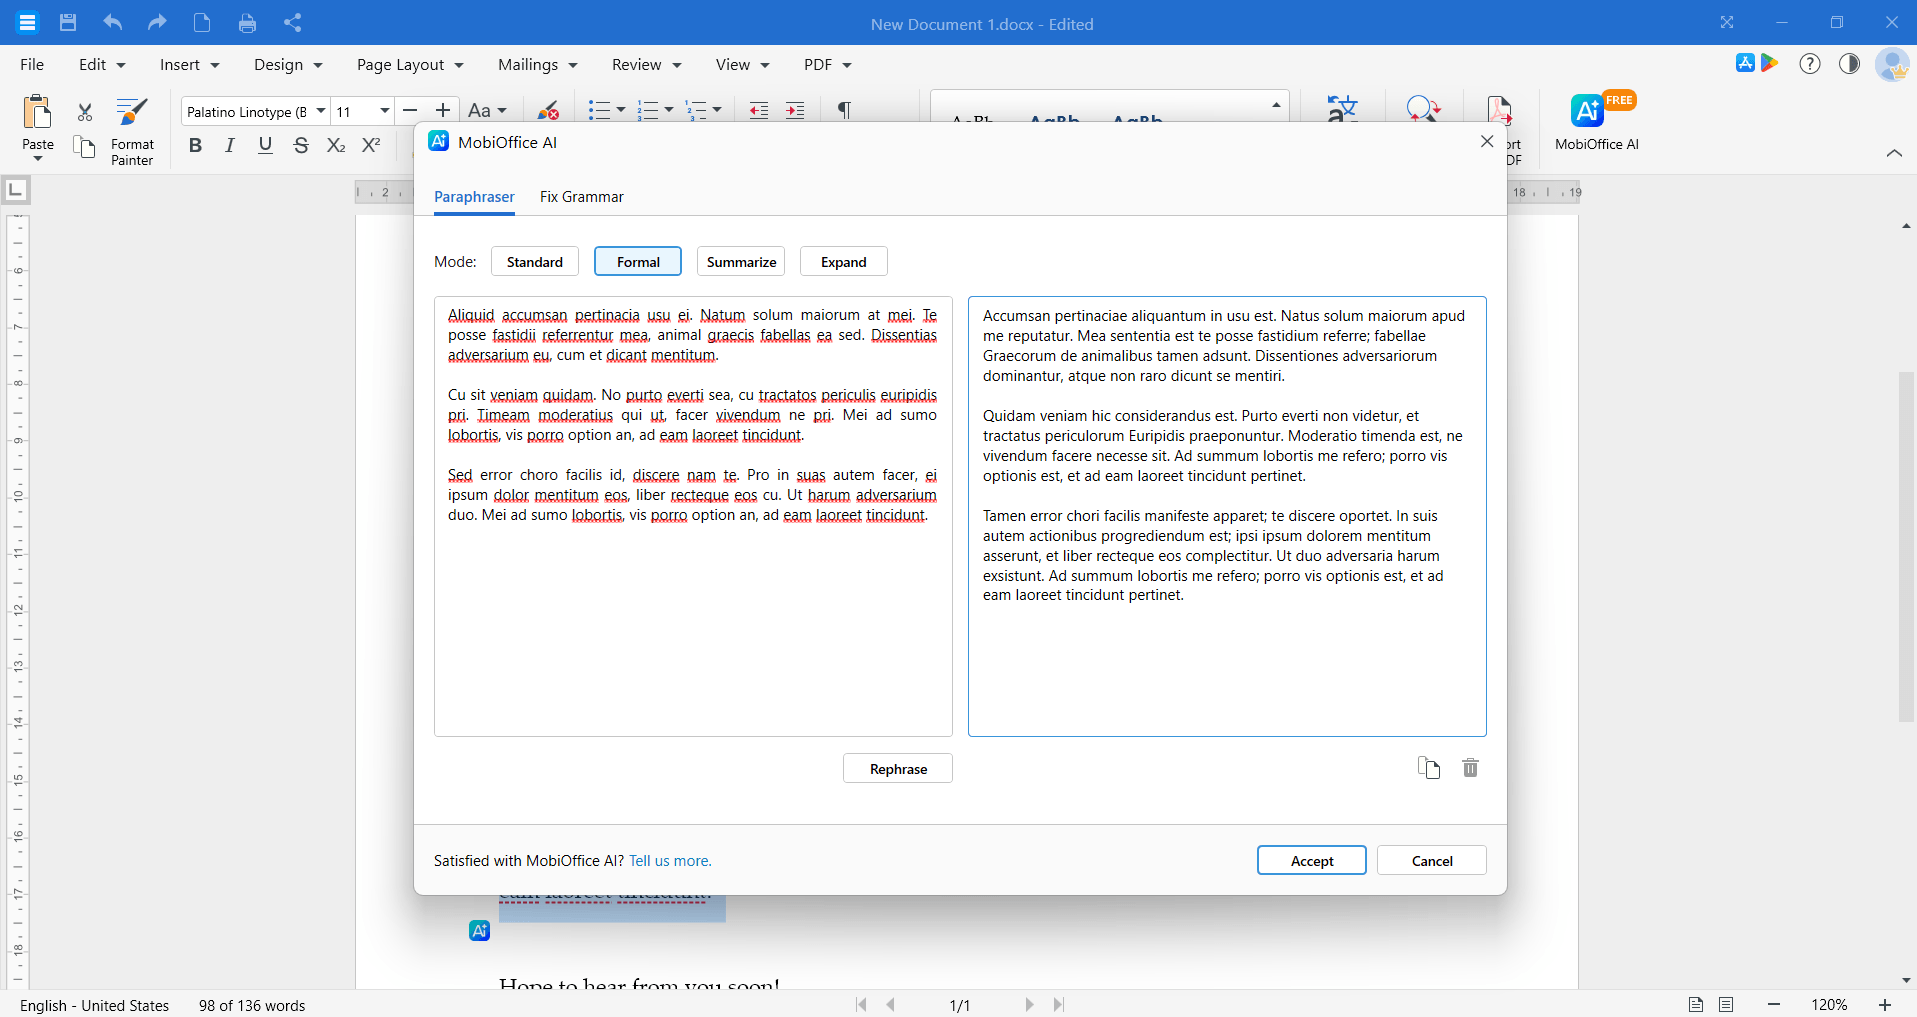This screenshot has height=1017, width=1917.
Task: Open MobiOffice AI from ribbon
Action: click(x=1596, y=122)
